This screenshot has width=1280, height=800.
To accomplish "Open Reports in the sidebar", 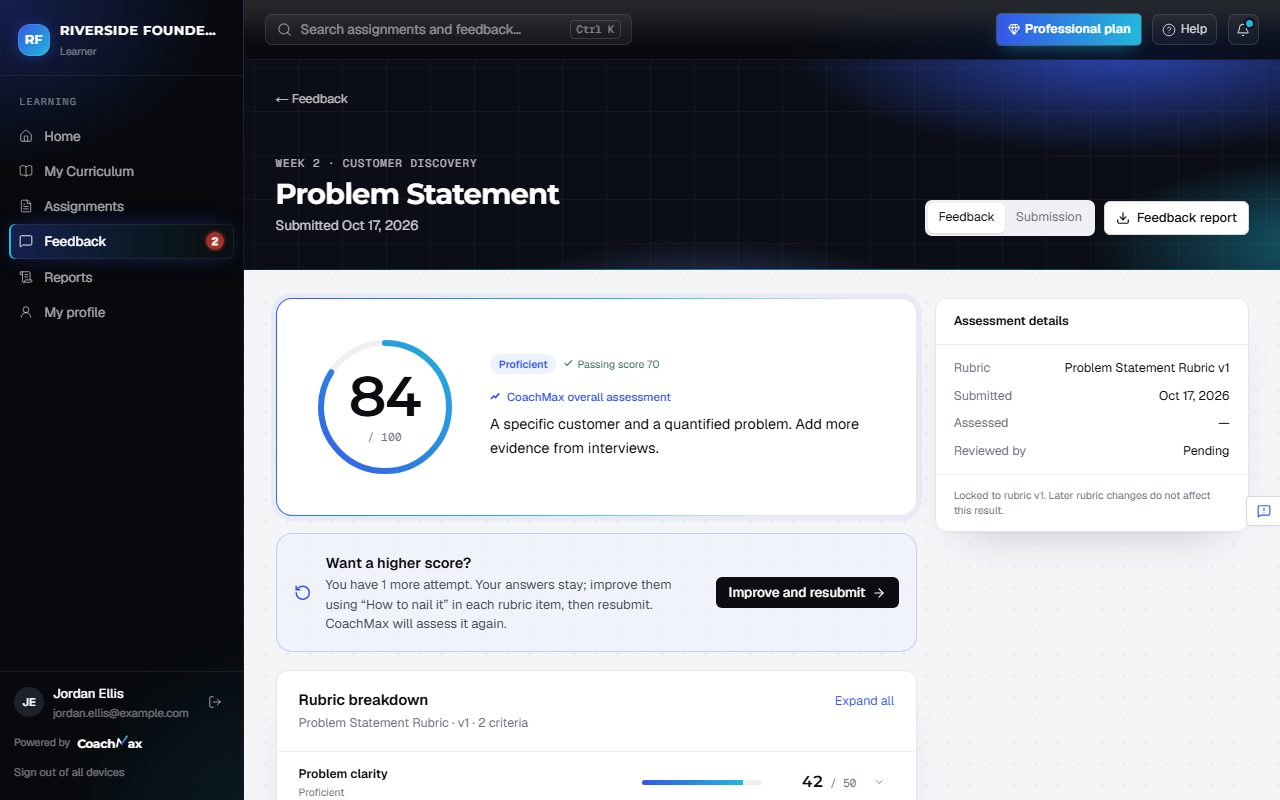I will pyautogui.click(x=121, y=277).
